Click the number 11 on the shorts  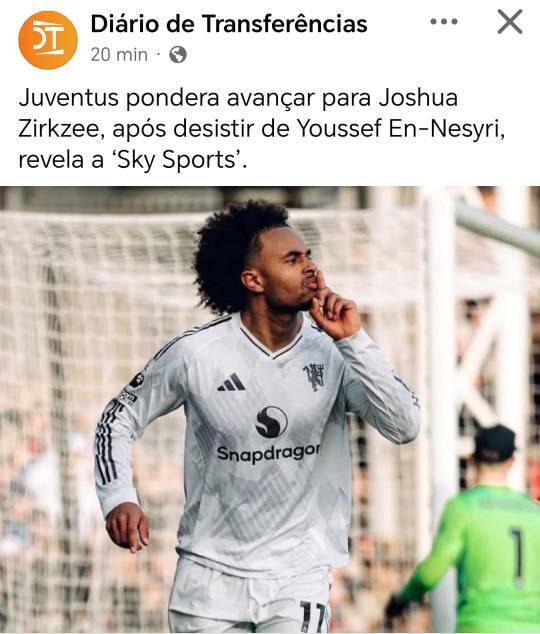pos(313,616)
